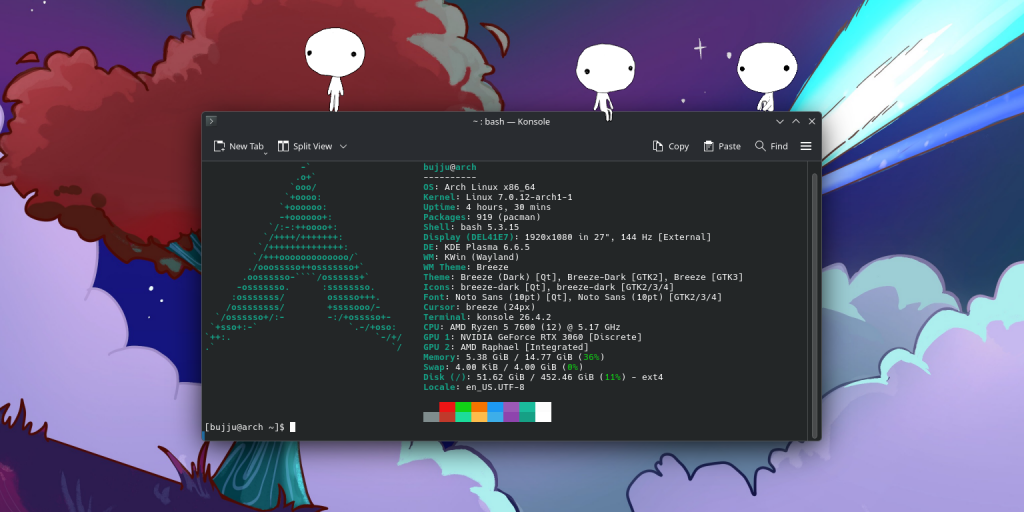The height and width of the screenshot is (512, 1024).
Task: Click the mint green color block
Action: 463,417
